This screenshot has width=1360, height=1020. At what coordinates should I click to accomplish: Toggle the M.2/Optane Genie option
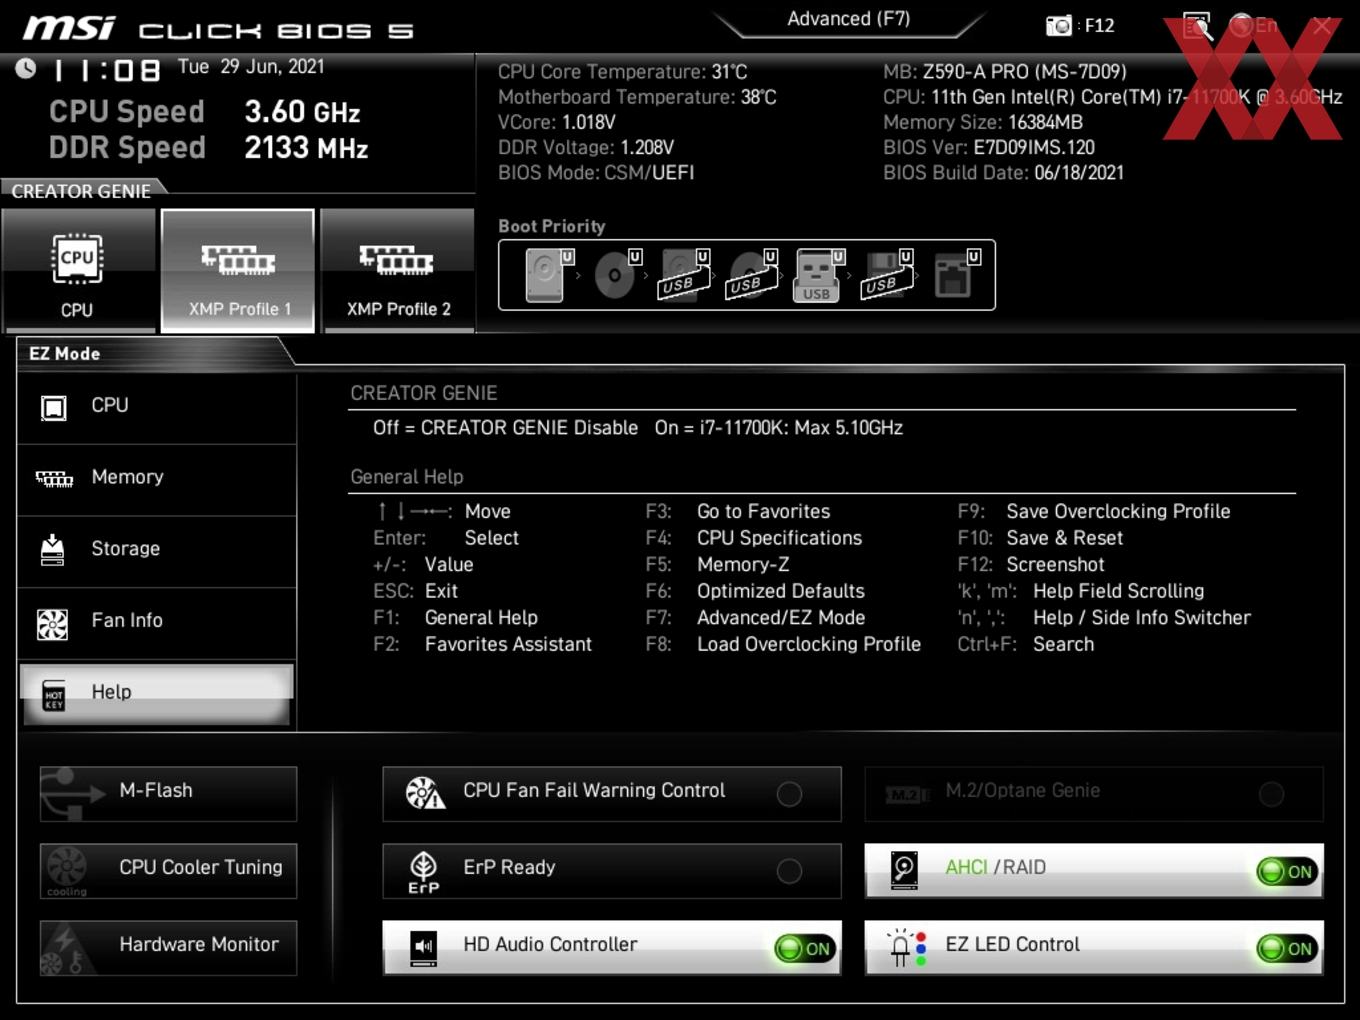pos(1271,794)
